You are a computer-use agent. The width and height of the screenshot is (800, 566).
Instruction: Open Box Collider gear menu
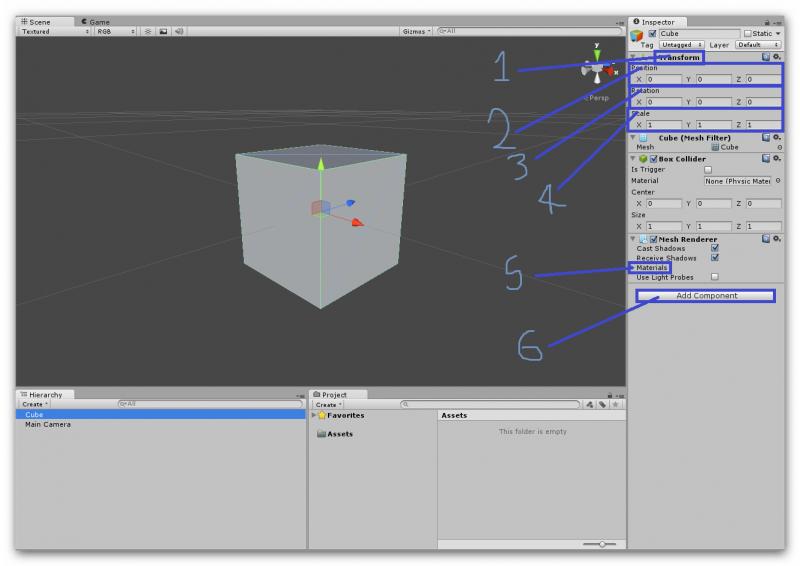(x=777, y=159)
